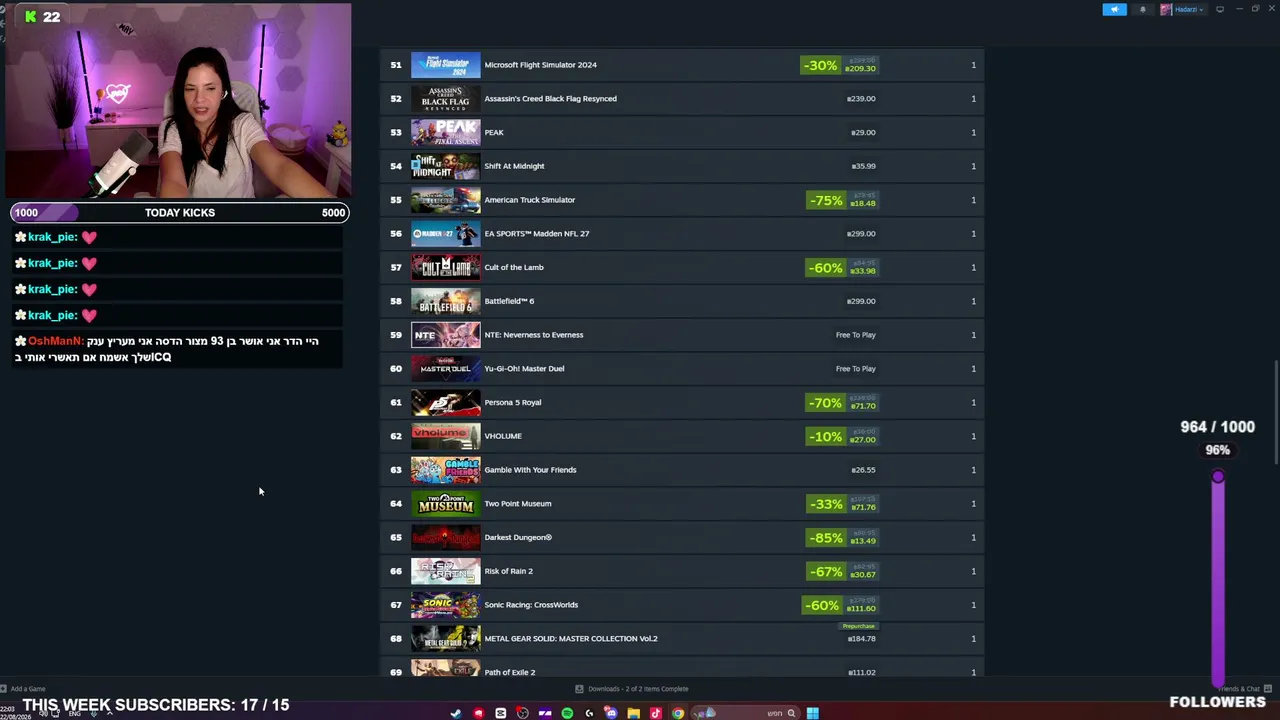Click the Path of Exile 2 title
This screenshot has width=1280, height=720.
pyautogui.click(x=509, y=672)
